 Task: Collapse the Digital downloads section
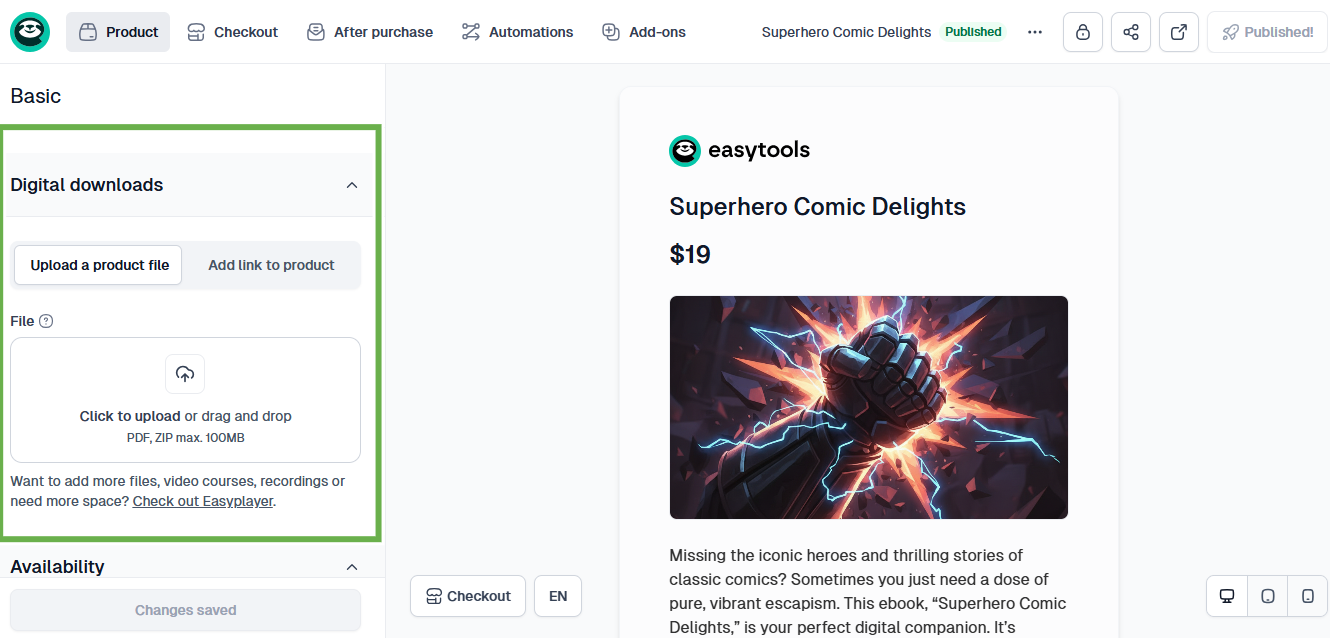point(352,185)
